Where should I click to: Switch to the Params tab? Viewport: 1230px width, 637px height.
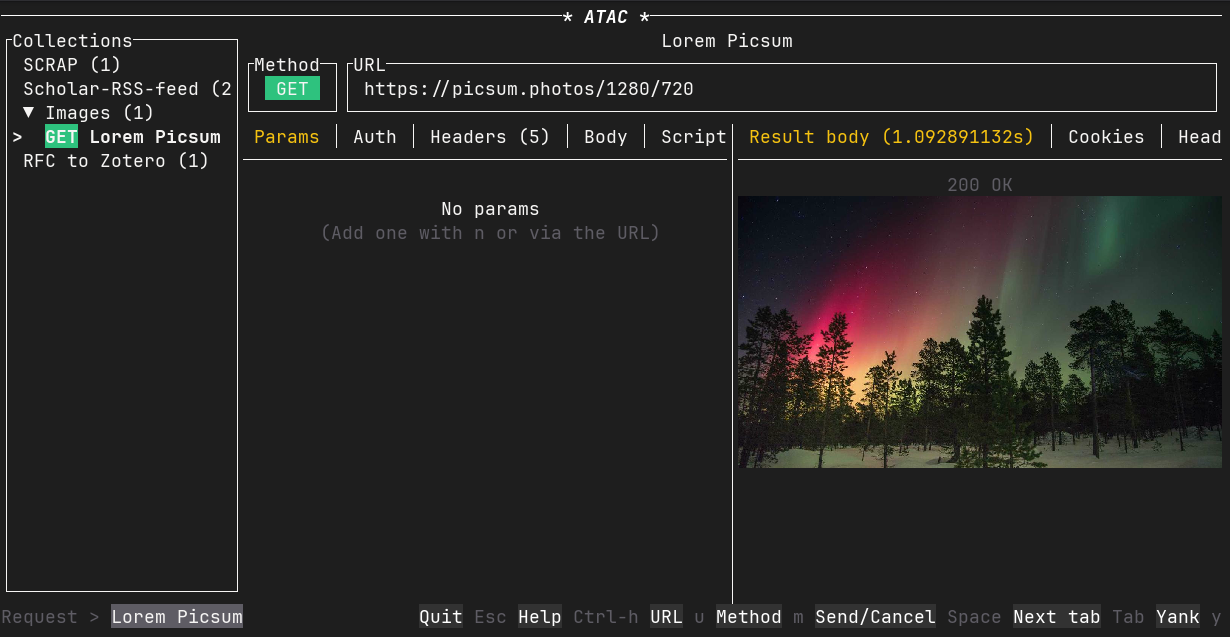click(x=287, y=137)
